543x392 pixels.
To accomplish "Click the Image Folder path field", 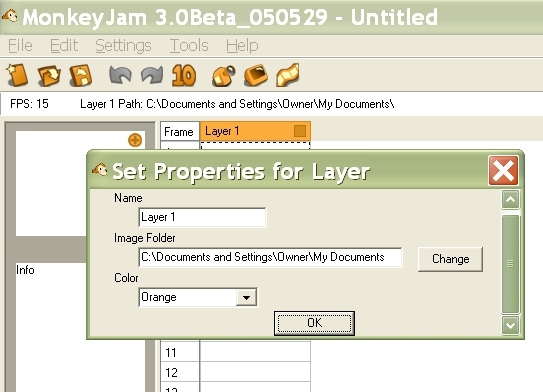I will pos(270,257).
